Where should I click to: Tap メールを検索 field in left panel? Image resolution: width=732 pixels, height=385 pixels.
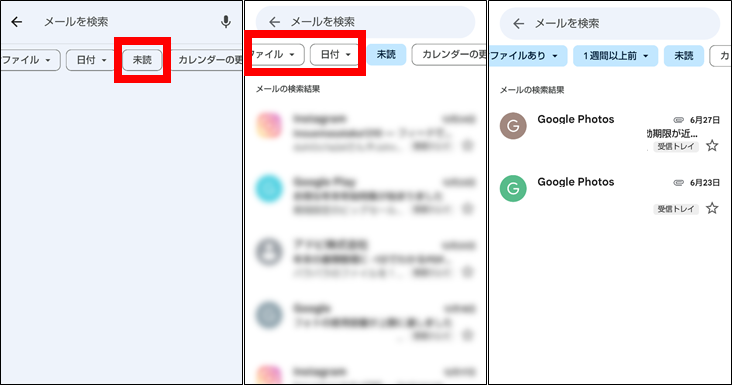point(76,22)
